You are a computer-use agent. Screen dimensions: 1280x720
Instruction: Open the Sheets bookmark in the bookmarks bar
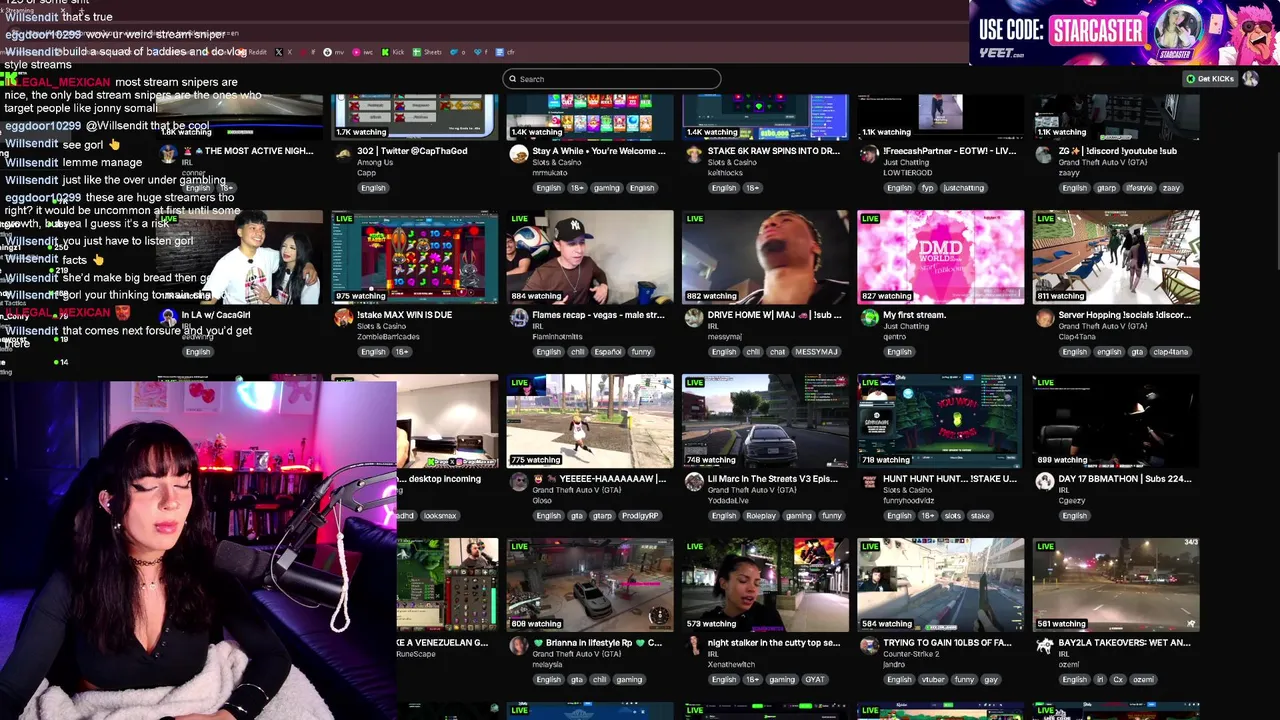point(427,52)
